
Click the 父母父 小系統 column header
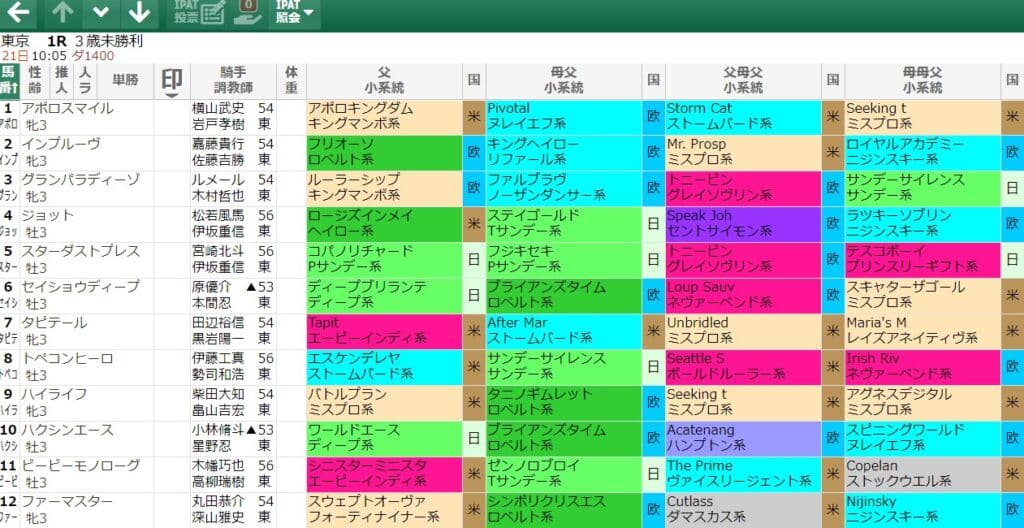coord(743,82)
